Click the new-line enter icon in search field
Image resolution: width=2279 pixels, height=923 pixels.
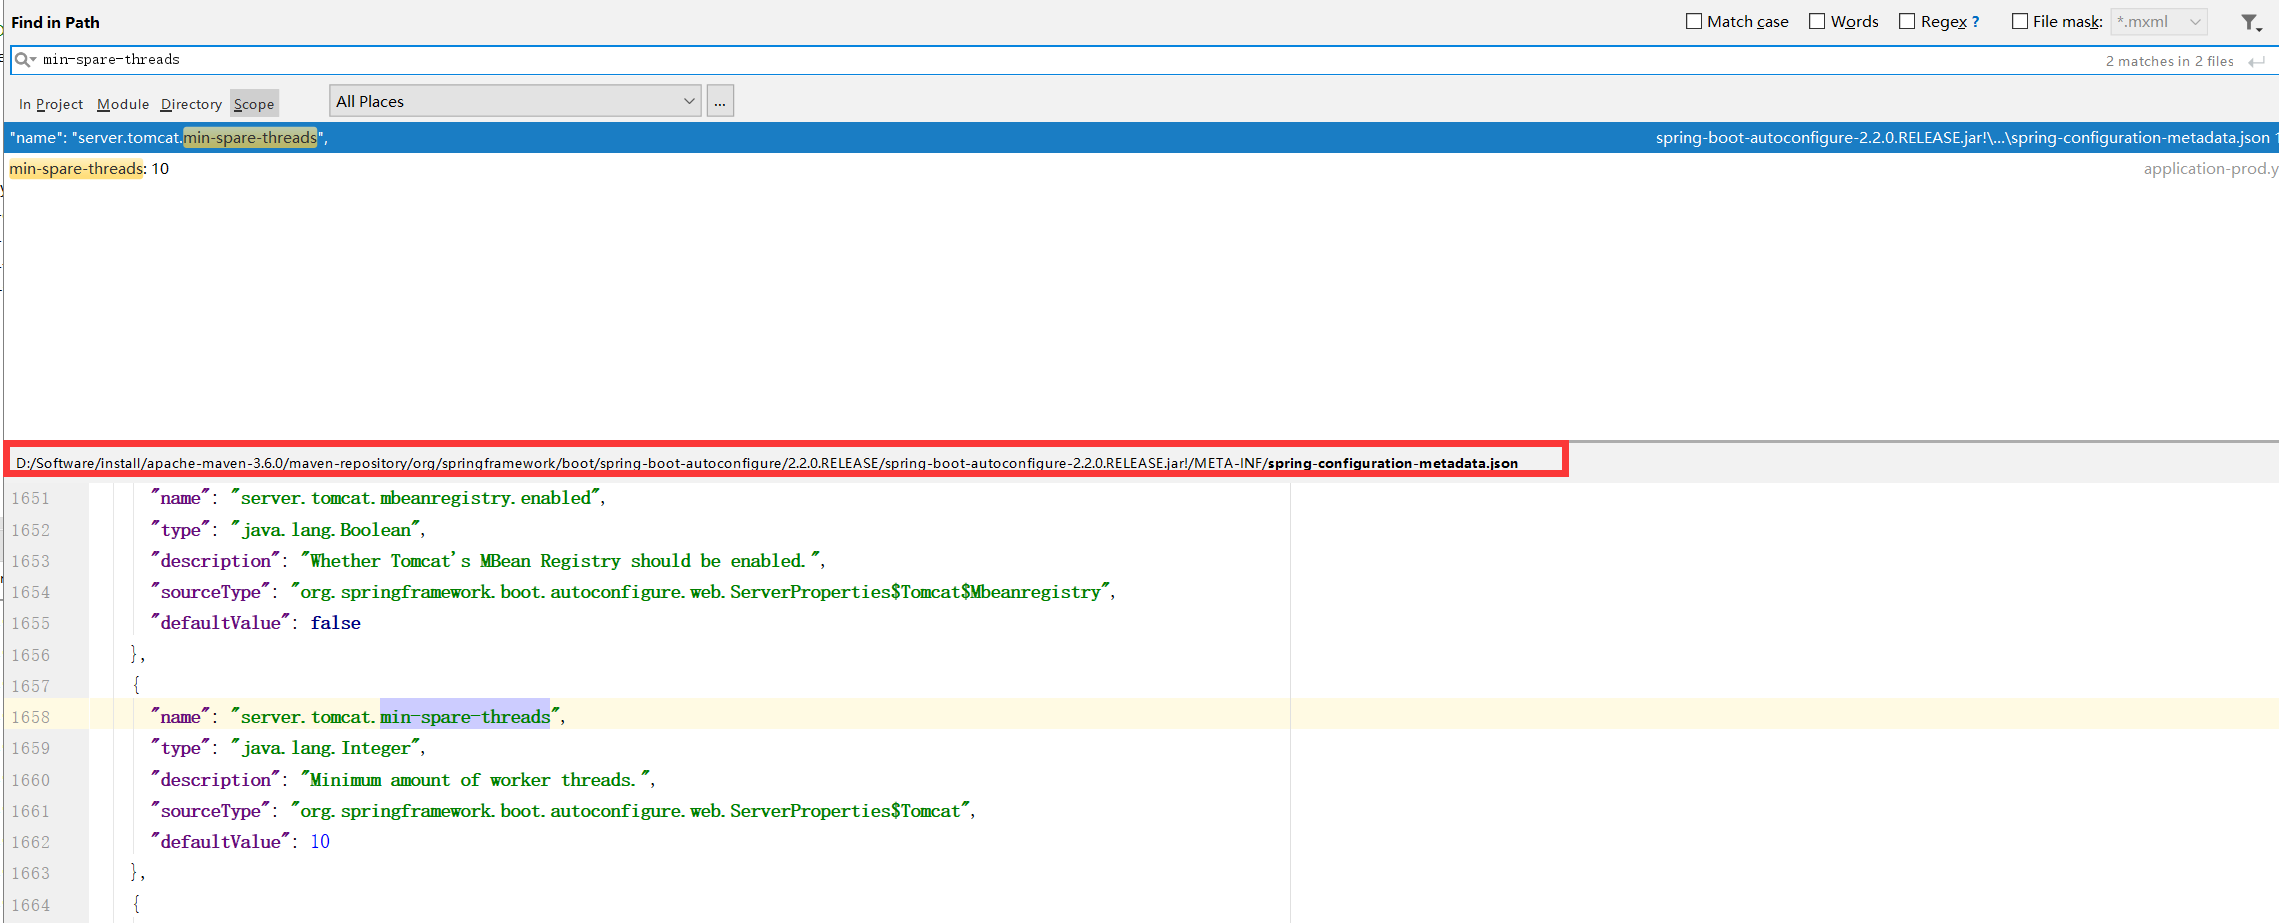tap(2256, 61)
